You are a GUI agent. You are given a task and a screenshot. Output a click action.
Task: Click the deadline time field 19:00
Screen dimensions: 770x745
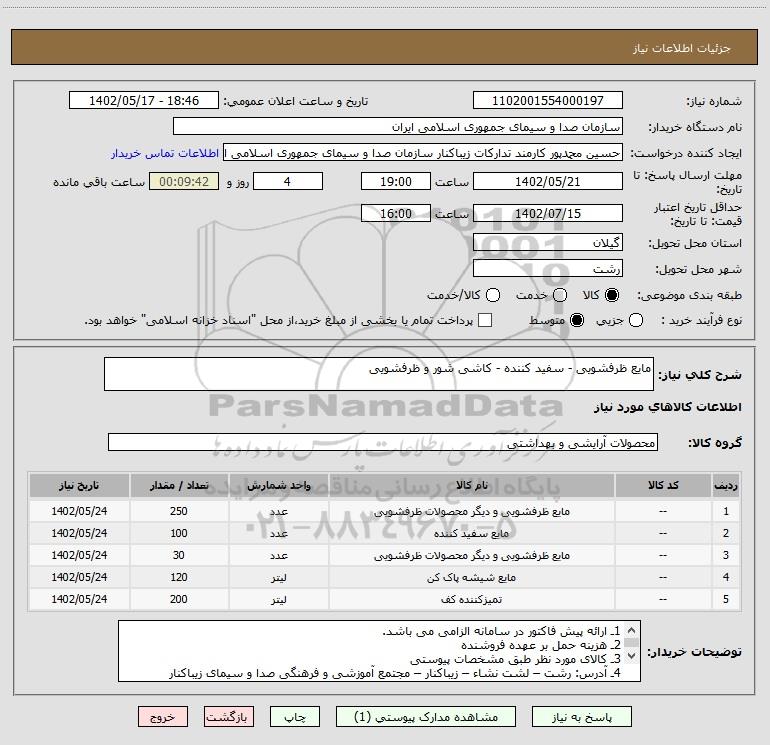pyautogui.click(x=396, y=182)
